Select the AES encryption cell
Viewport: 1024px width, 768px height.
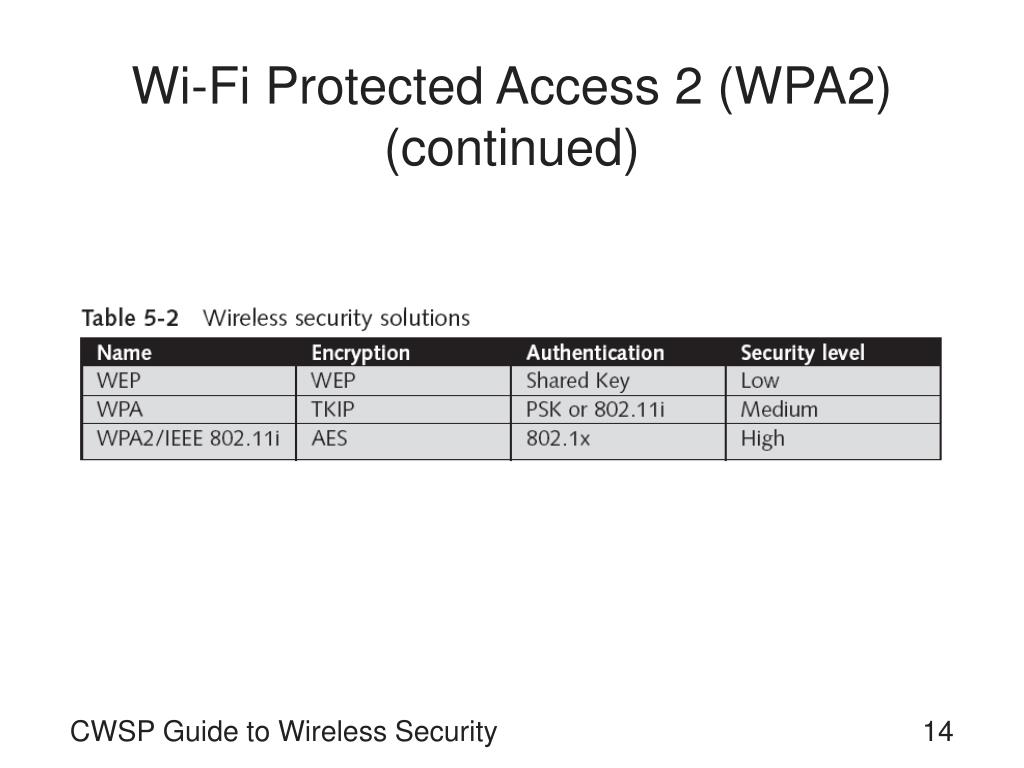(x=404, y=441)
